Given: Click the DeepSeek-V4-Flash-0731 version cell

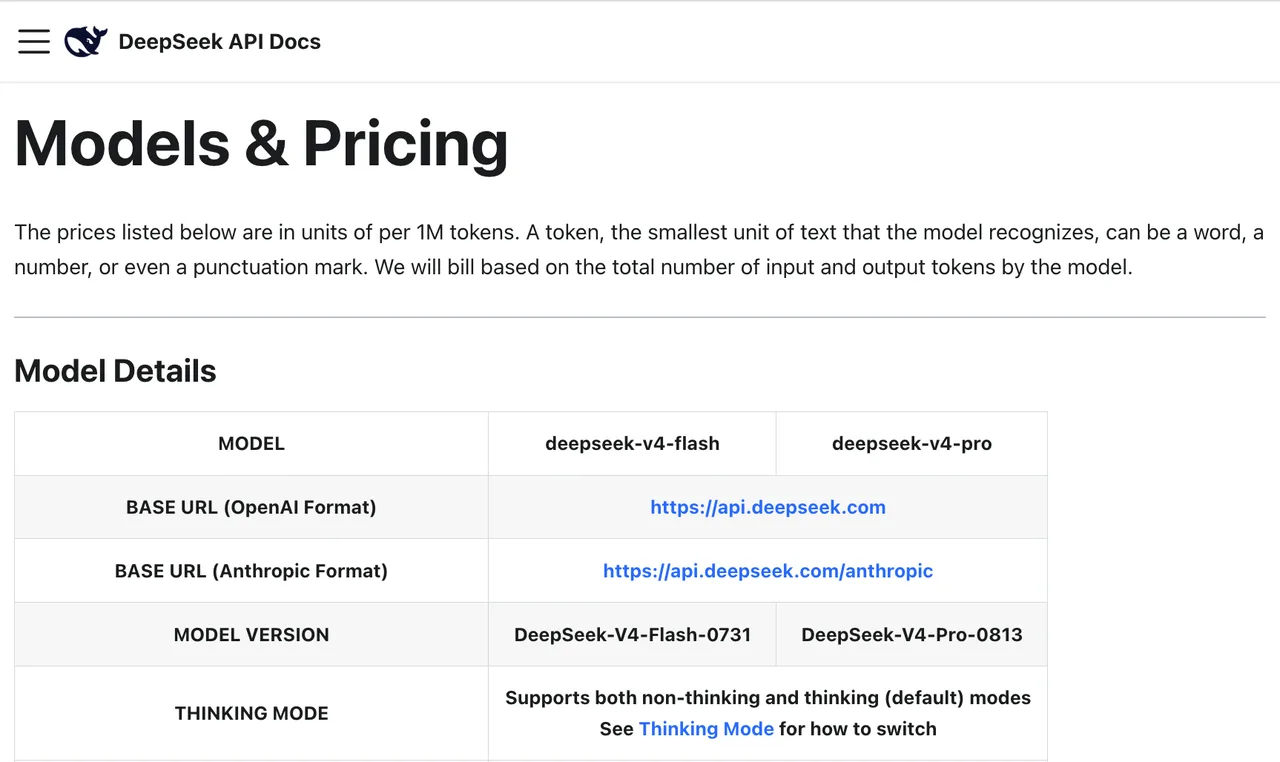Looking at the screenshot, I should click(x=632, y=635).
